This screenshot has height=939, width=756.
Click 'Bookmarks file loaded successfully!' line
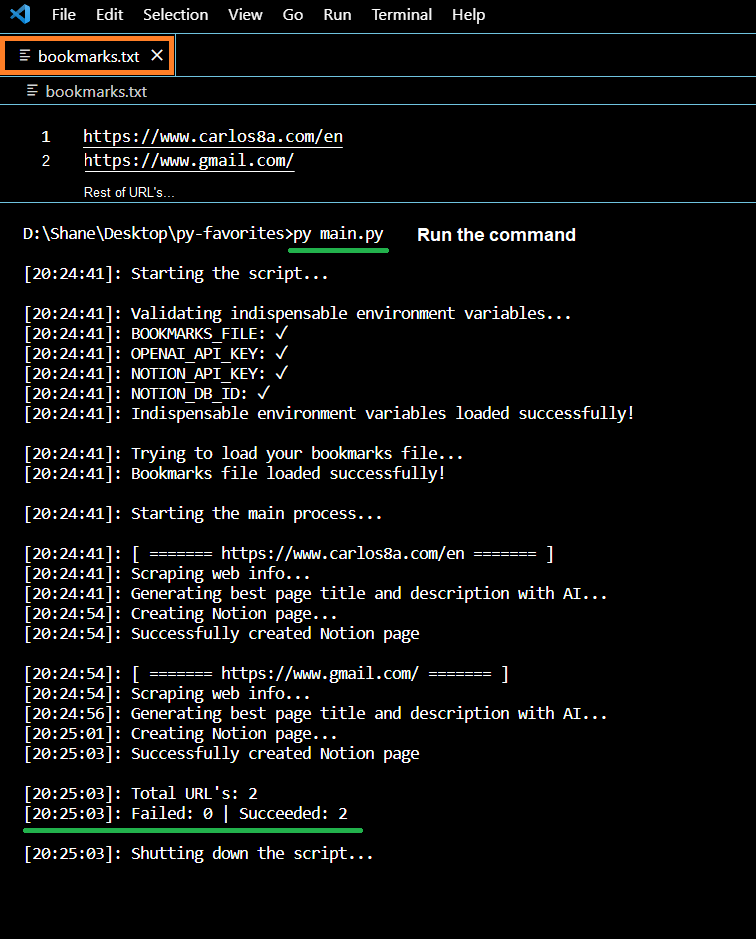235,474
